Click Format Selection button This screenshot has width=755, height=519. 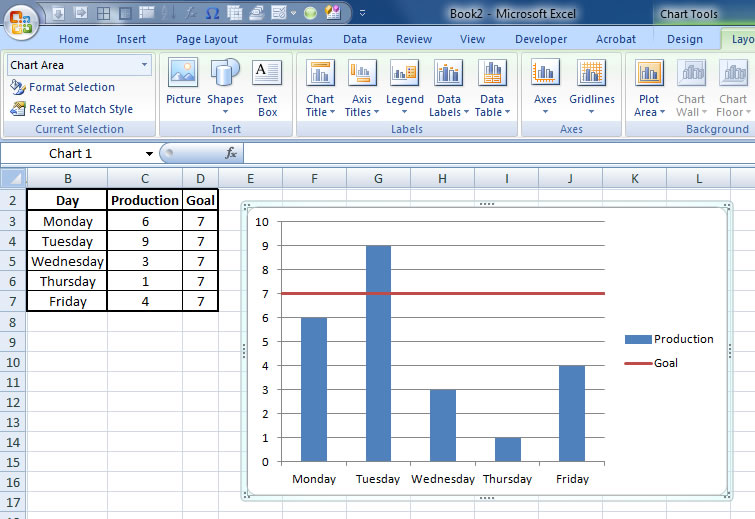point(71,87)
